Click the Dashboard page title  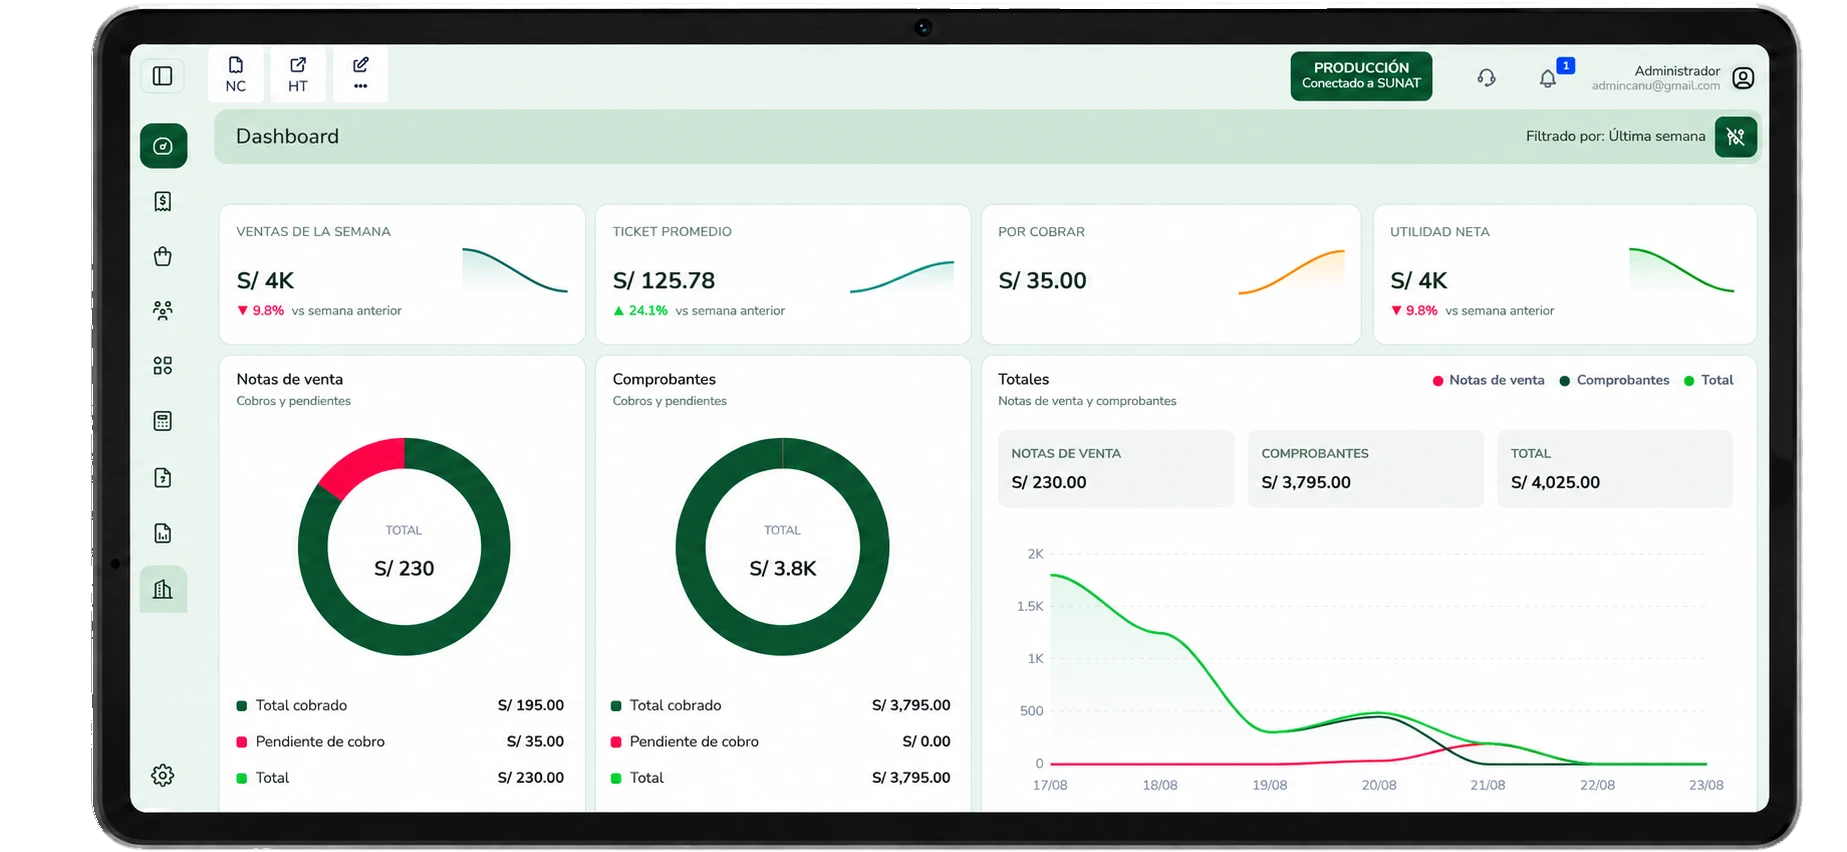coord(287,136)
